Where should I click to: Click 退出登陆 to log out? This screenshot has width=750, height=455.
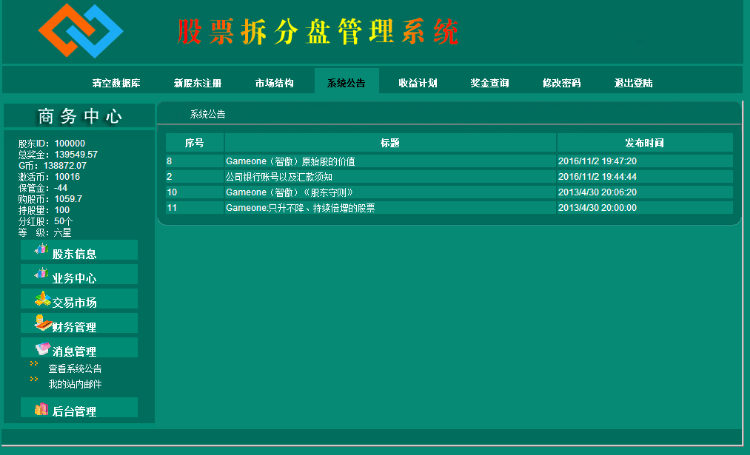pos(633,83)
